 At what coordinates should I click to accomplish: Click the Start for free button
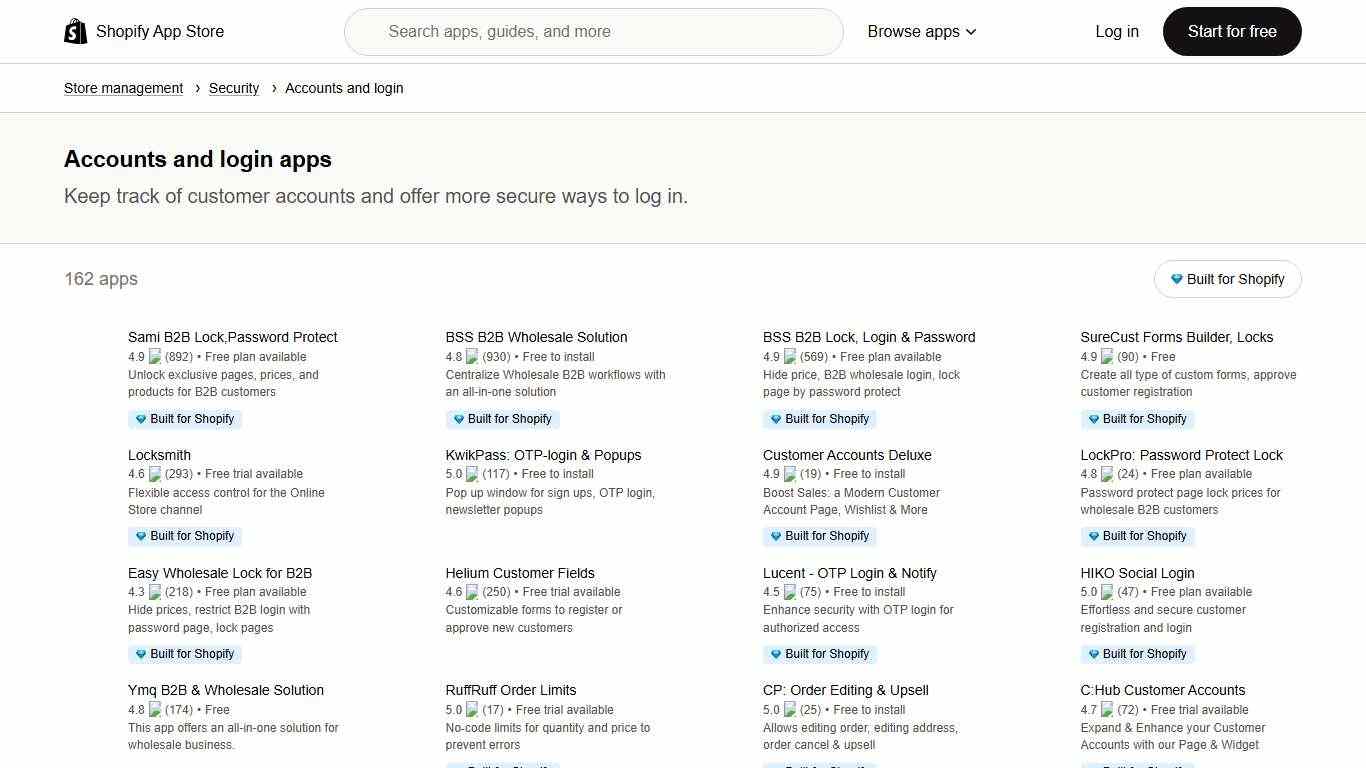coord(1231,31)
